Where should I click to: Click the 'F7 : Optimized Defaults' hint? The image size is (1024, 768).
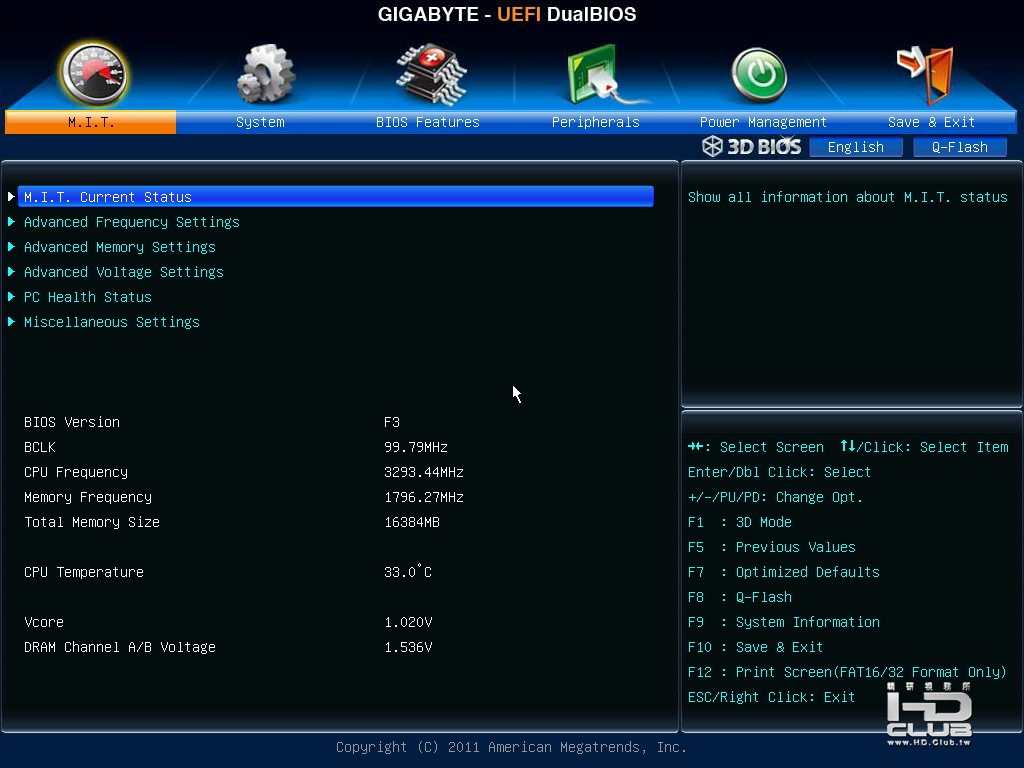coord(784,572)
